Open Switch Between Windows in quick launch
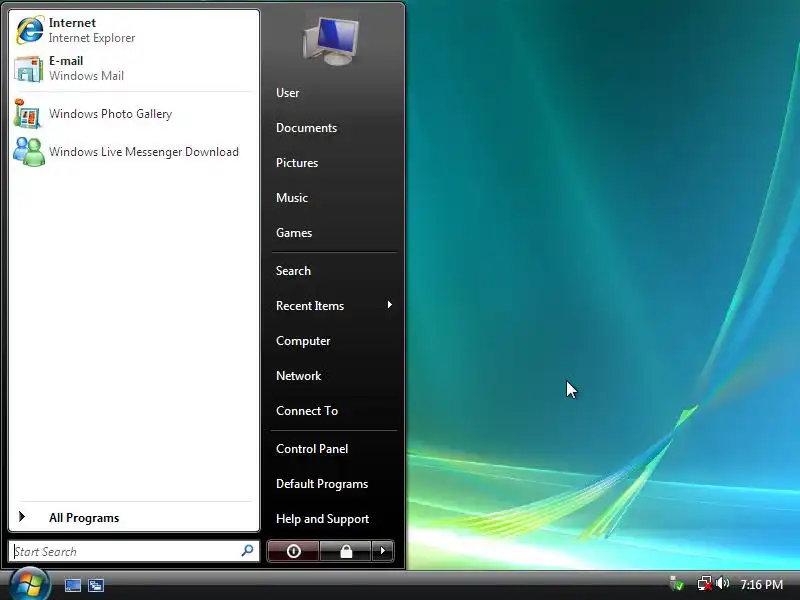800x600 pixels. click(x=95, y=585)
